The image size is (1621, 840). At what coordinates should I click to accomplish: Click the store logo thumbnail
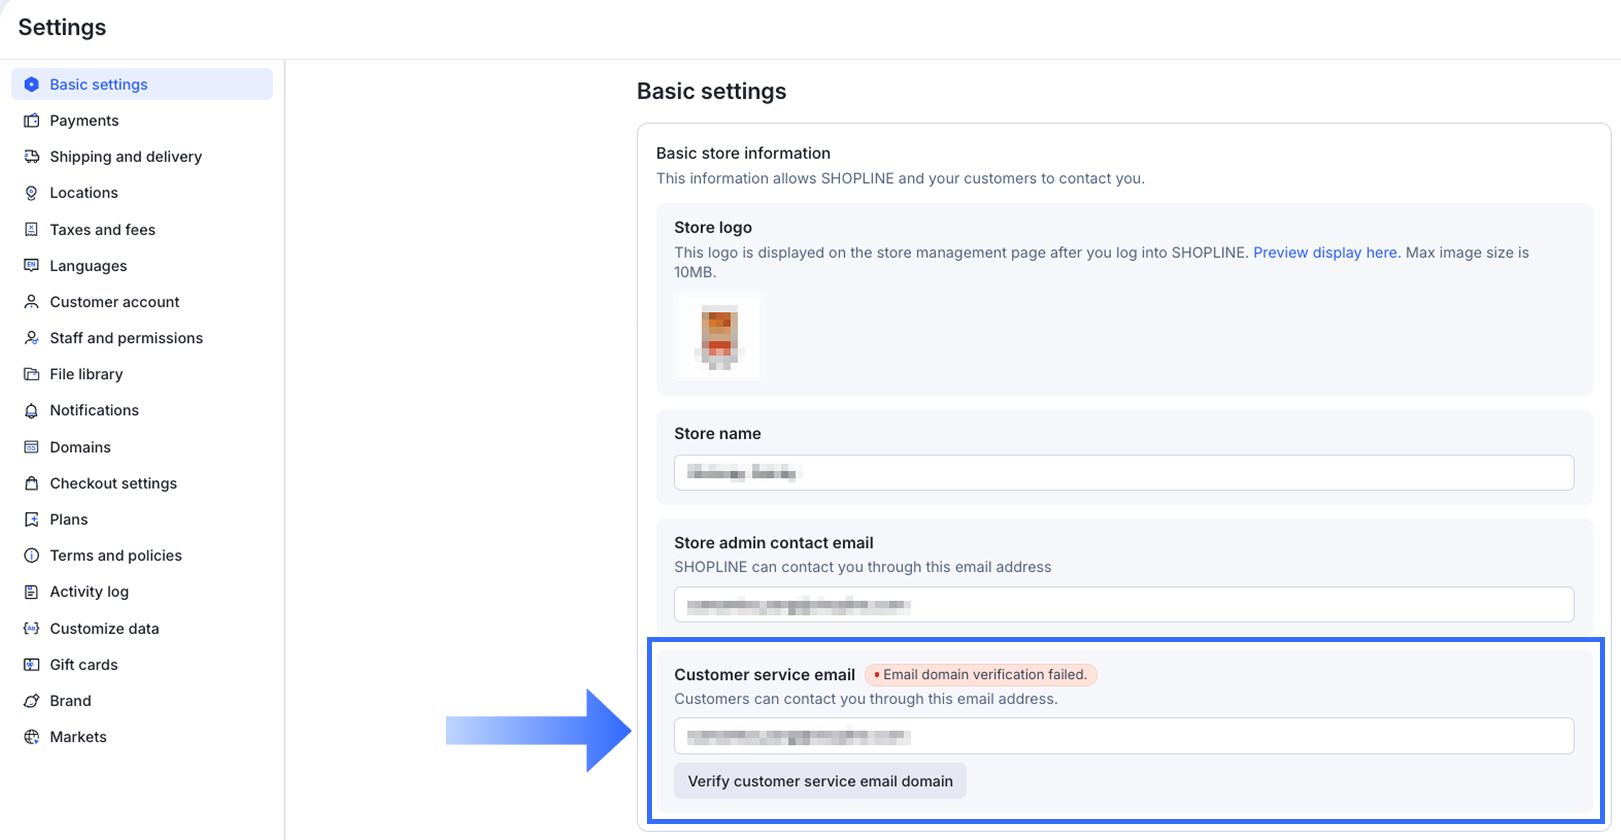coord(718,337)
